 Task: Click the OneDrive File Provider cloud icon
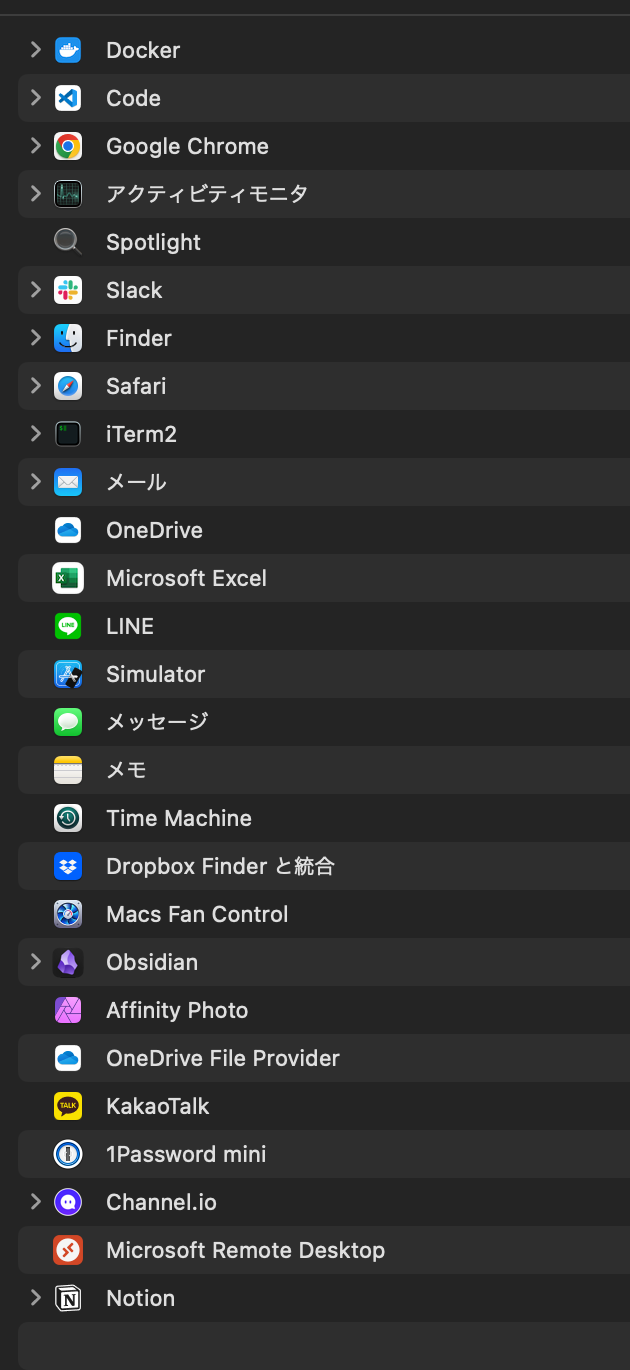(68, 1058)
